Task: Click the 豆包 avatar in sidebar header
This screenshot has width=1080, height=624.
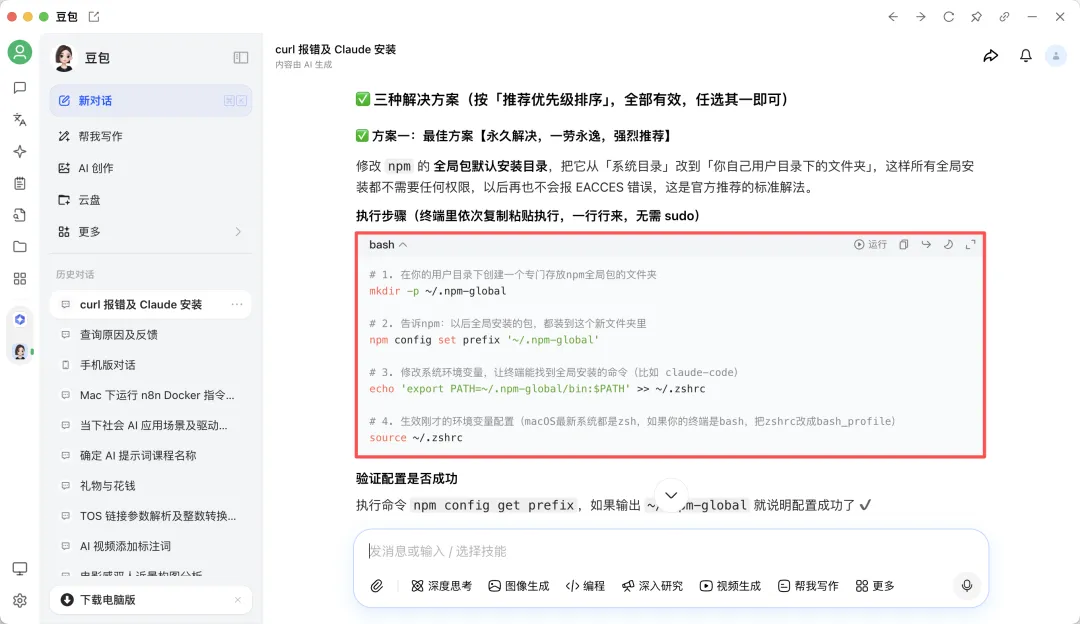Action: coord(65,58)
